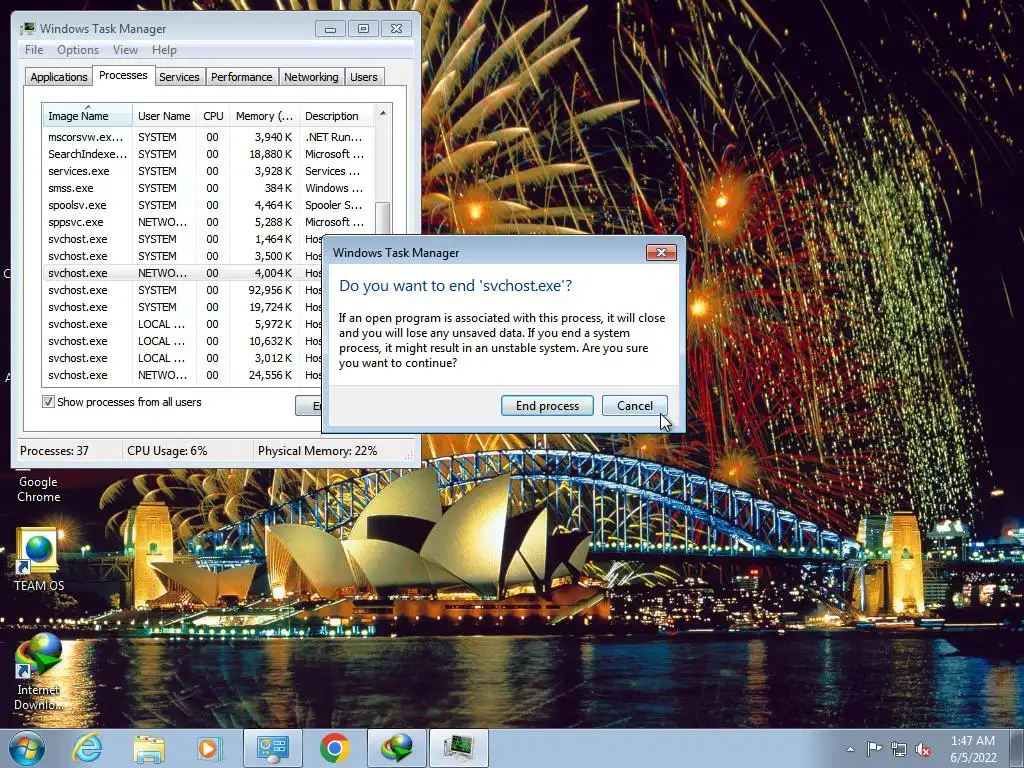Select the SearchIndexer process row
1024x768 pixels.
coord(208,154)
